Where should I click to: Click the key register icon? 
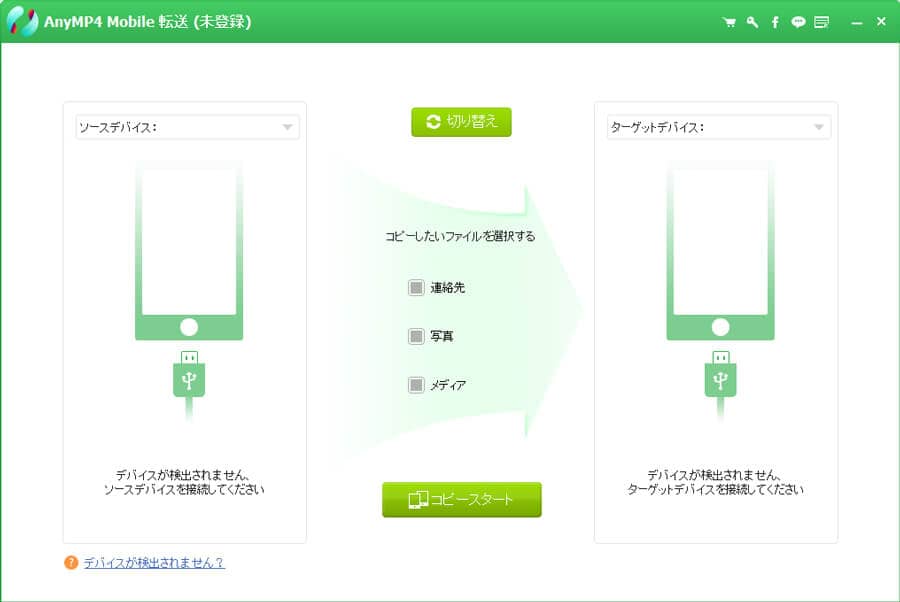point(752,22)
